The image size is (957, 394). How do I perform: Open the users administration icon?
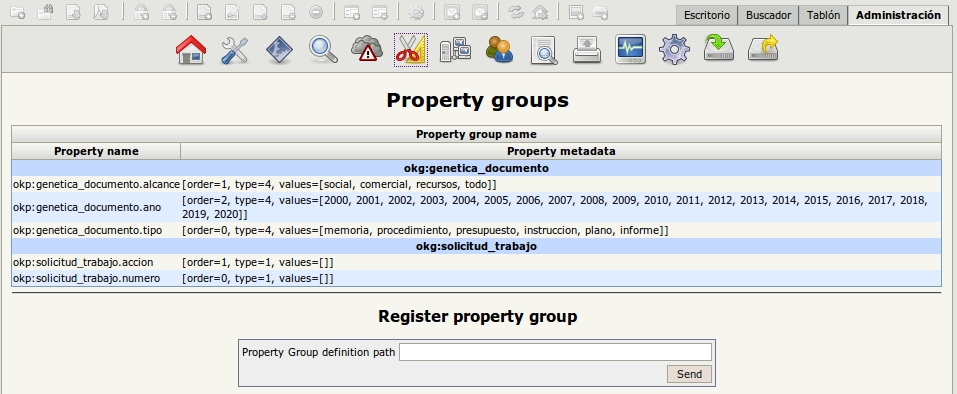tap(499, 50)
